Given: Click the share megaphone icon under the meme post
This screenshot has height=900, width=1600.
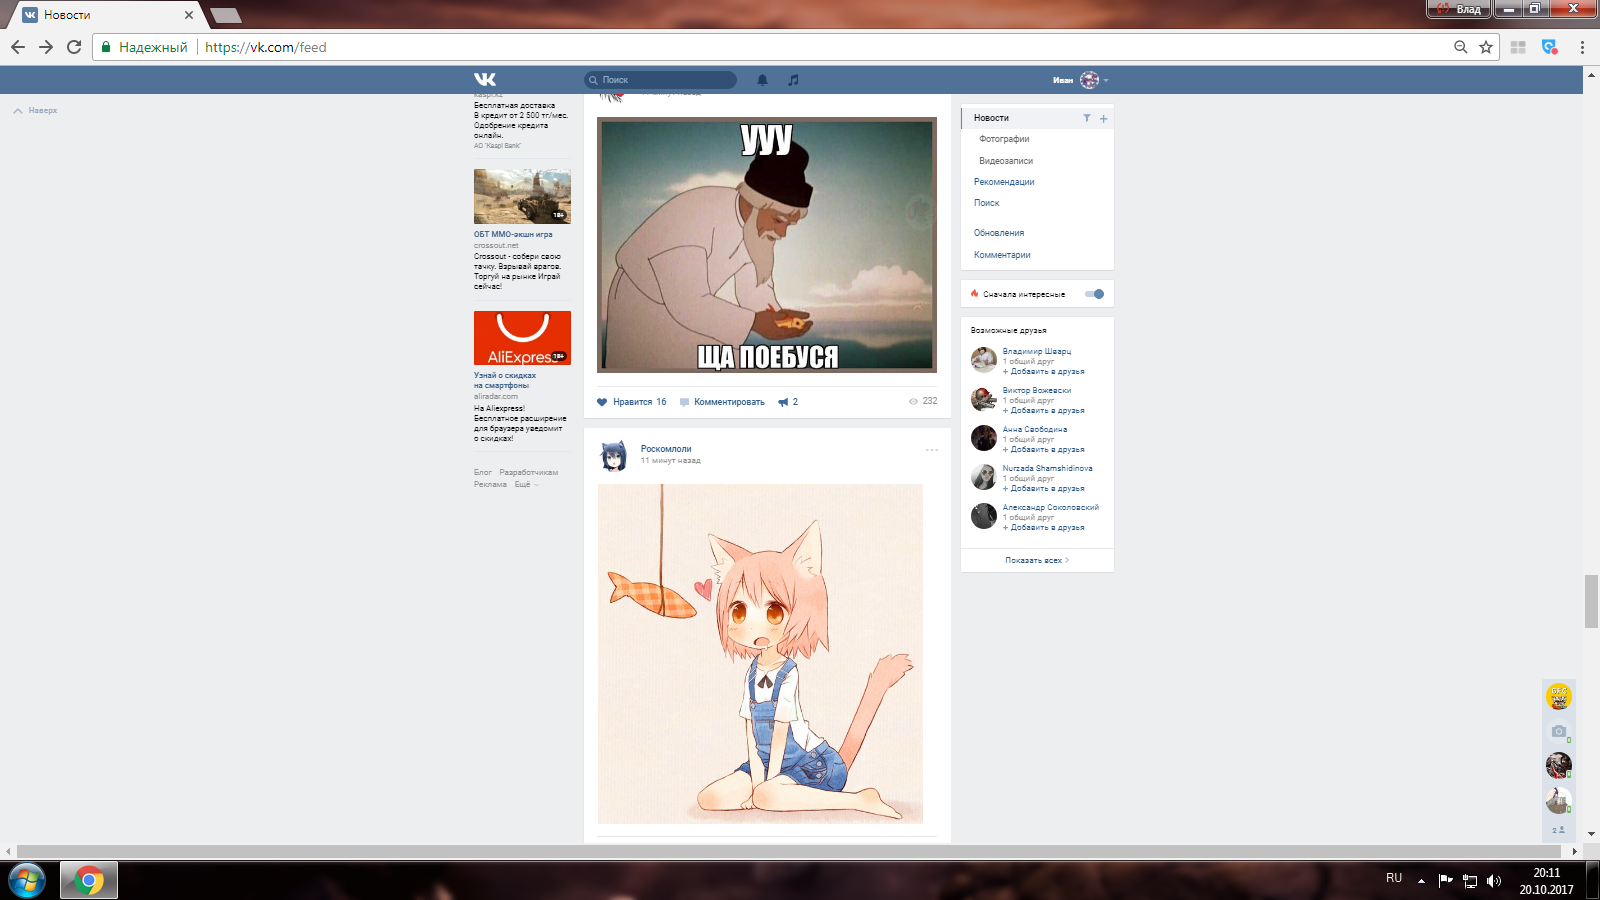Looking at the screenshot, I should (x=783, y=402).
